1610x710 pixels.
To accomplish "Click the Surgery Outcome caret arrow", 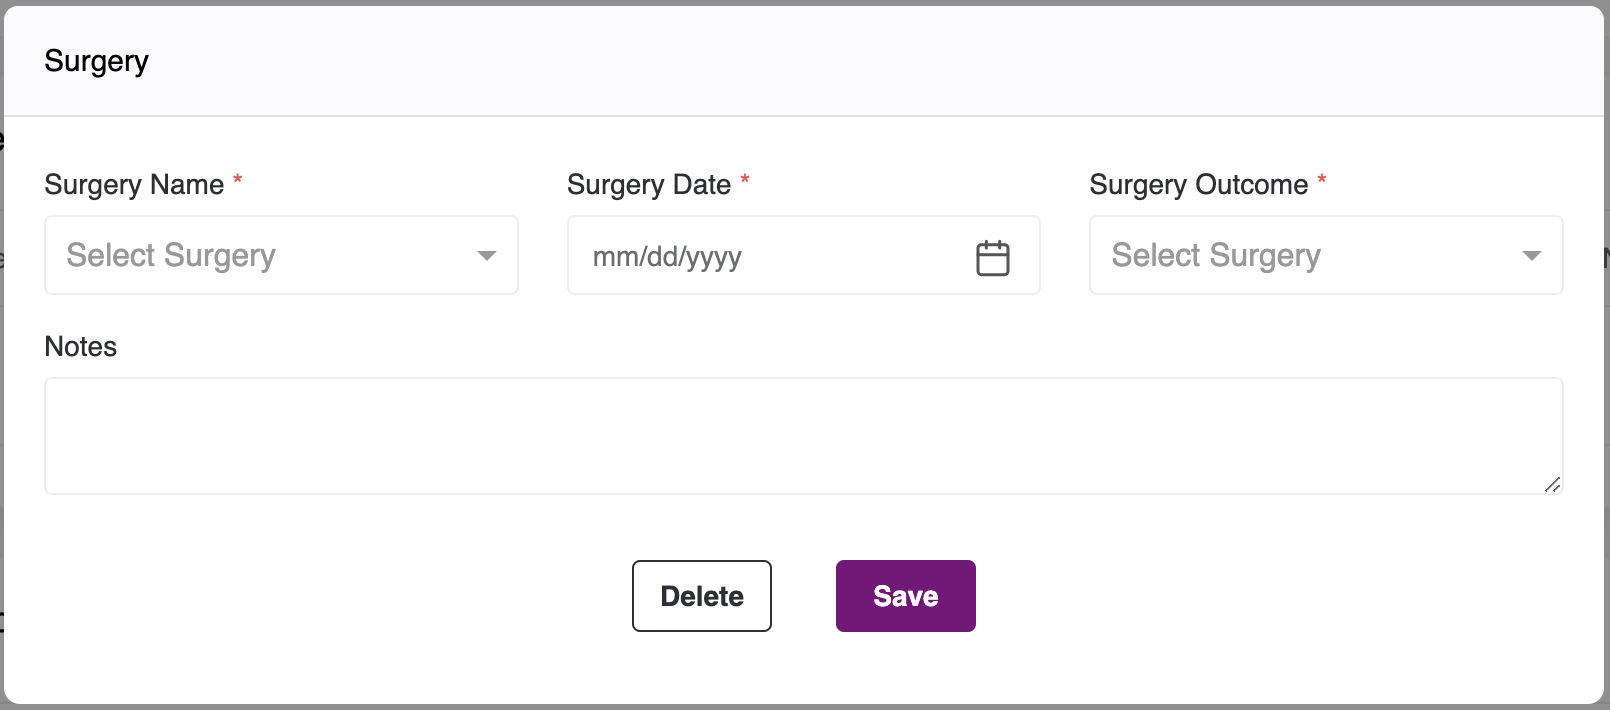I will (1531, 256).
